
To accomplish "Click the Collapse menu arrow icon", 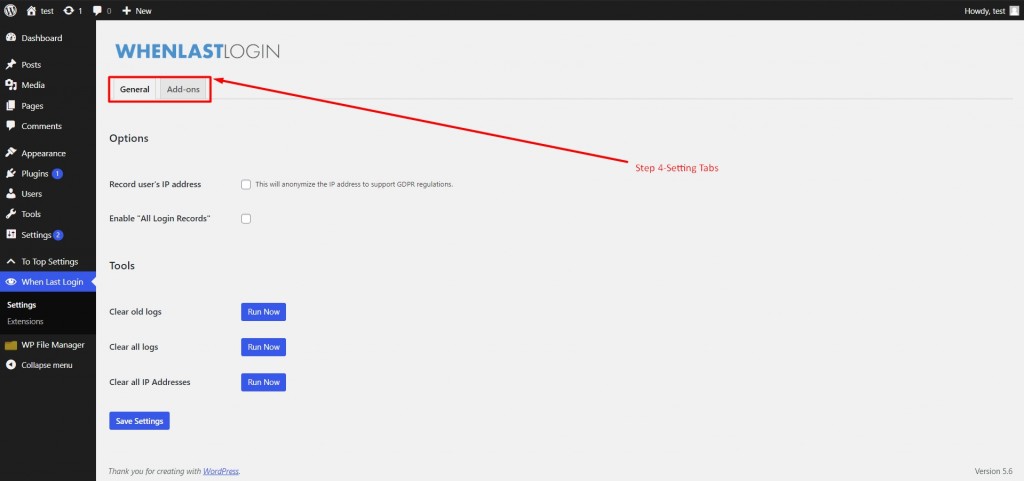I will pos(10,365).
